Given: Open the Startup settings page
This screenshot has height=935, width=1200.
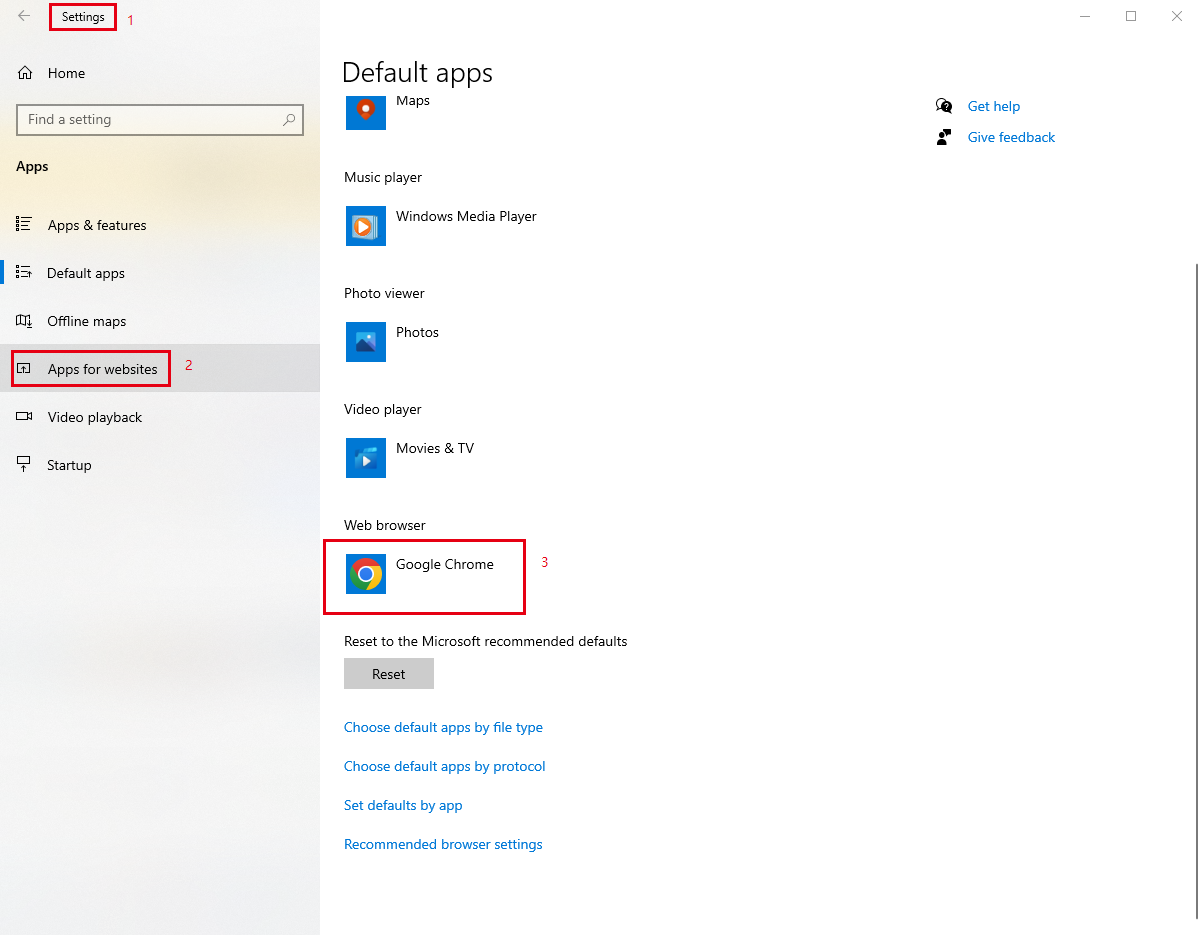Looking at the screenshot, I should point(69,465).
